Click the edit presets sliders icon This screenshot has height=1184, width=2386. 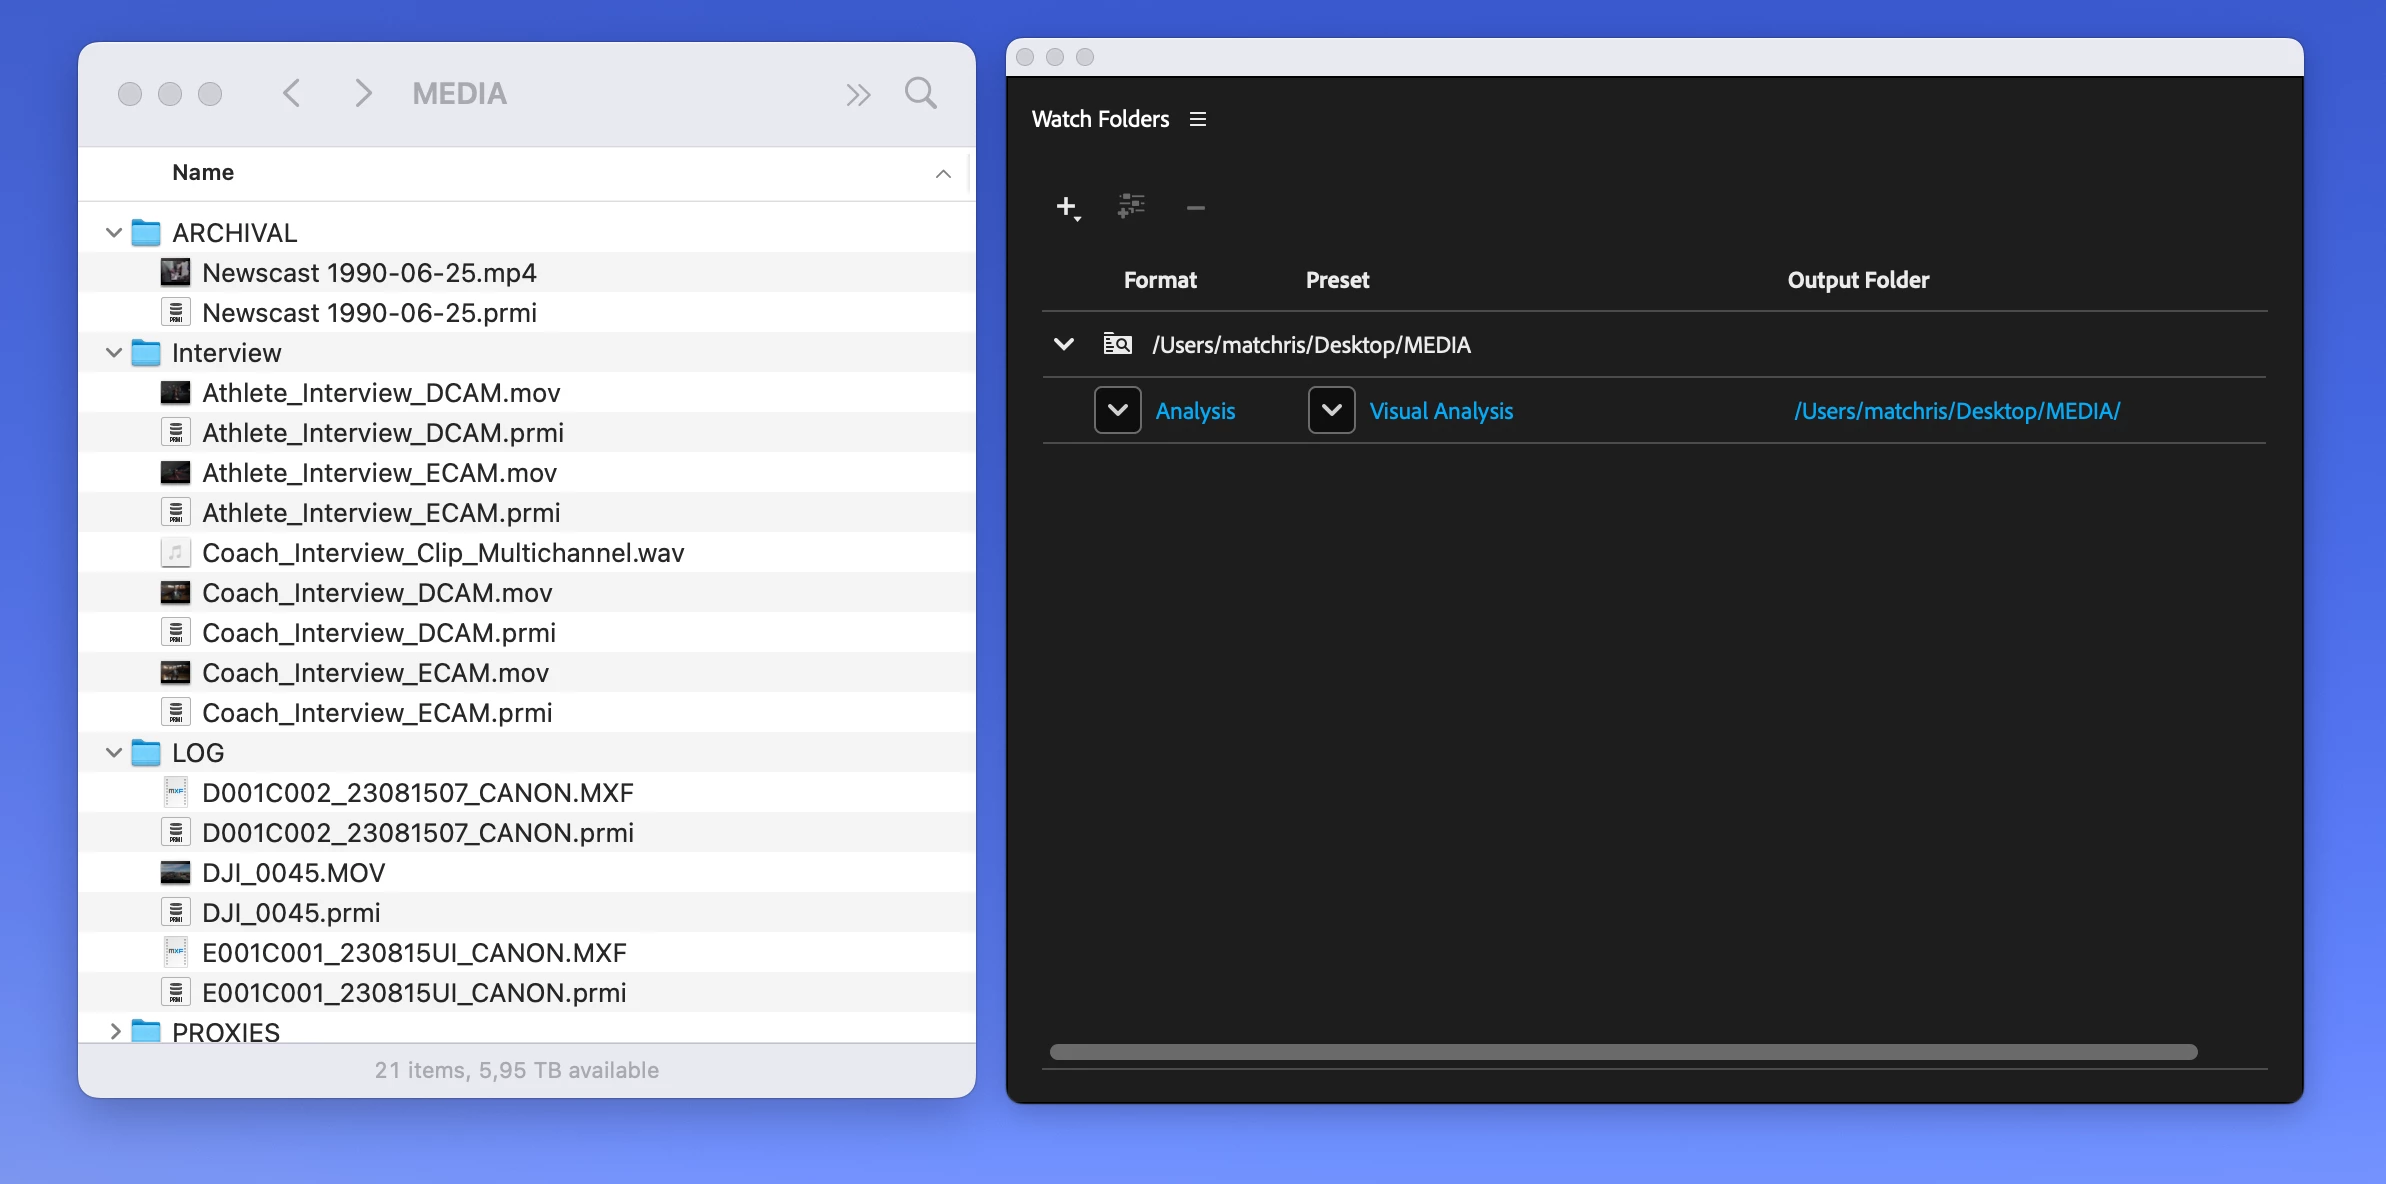tap(1131, 207)
